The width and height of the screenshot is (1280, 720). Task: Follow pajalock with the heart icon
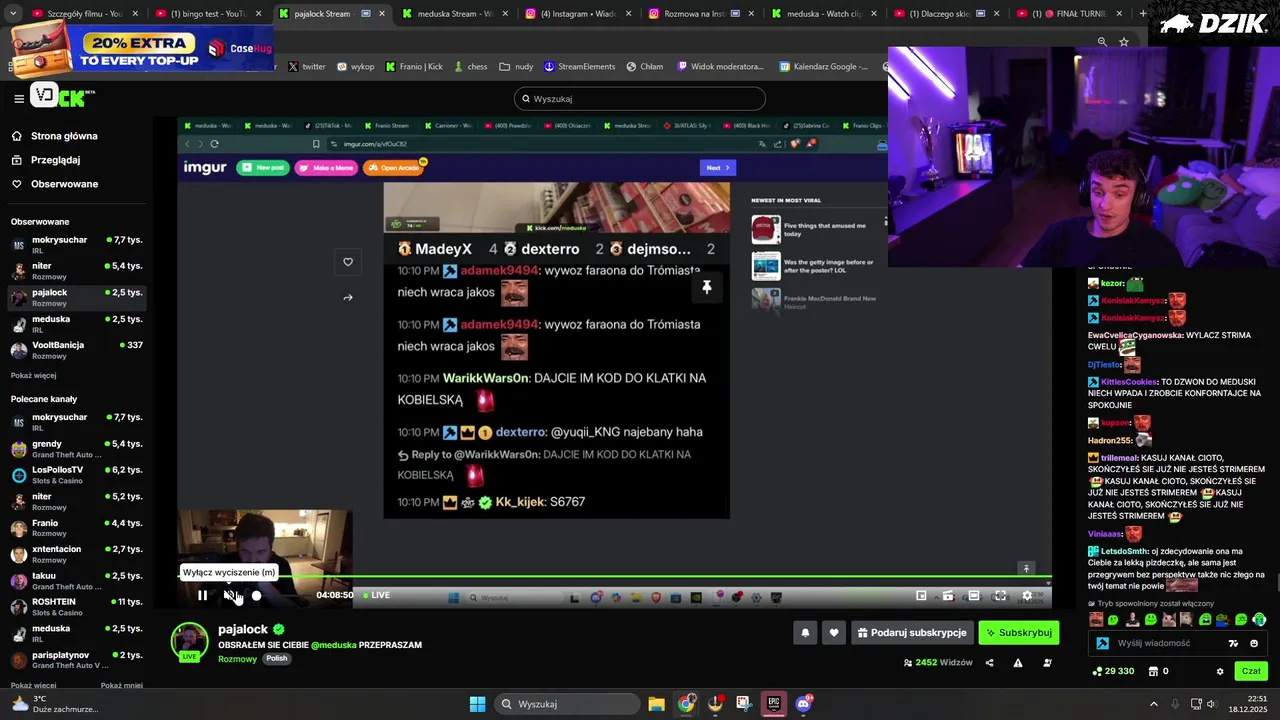[x=833, y=632]
